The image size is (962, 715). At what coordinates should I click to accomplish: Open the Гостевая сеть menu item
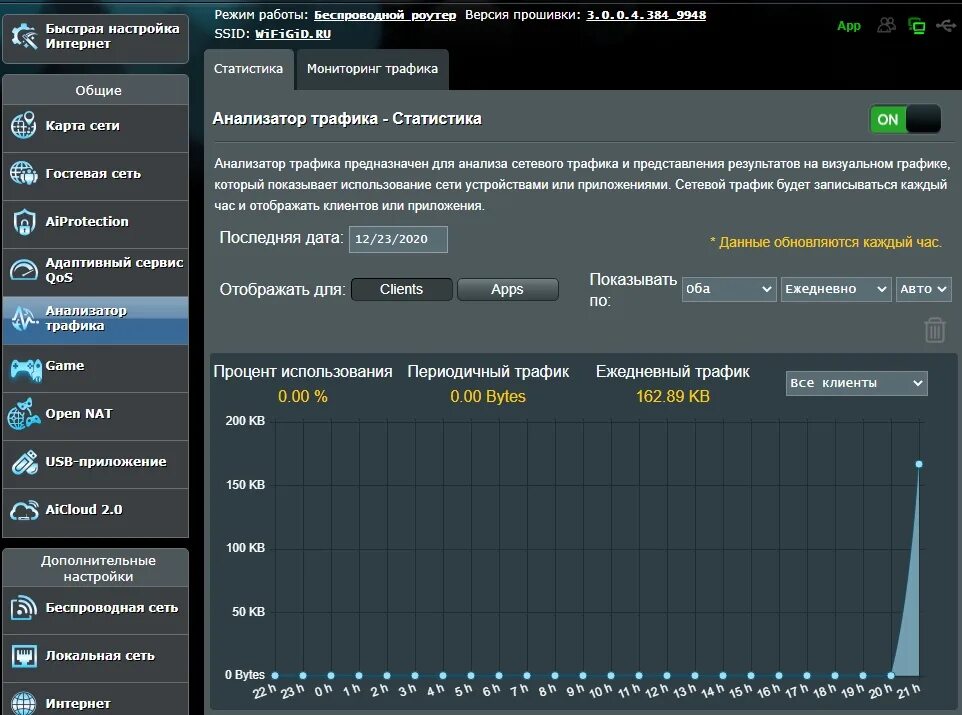96,176
